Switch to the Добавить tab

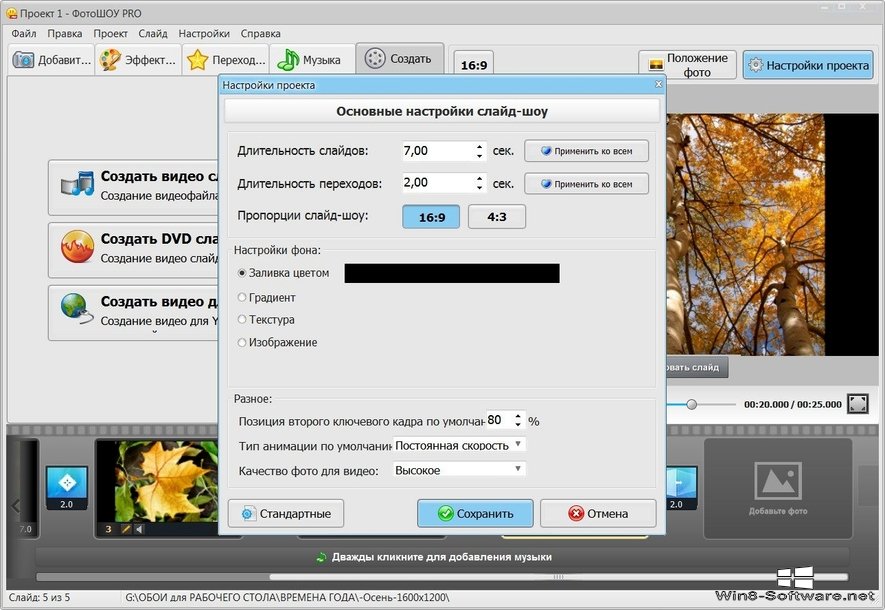[51, 60]
